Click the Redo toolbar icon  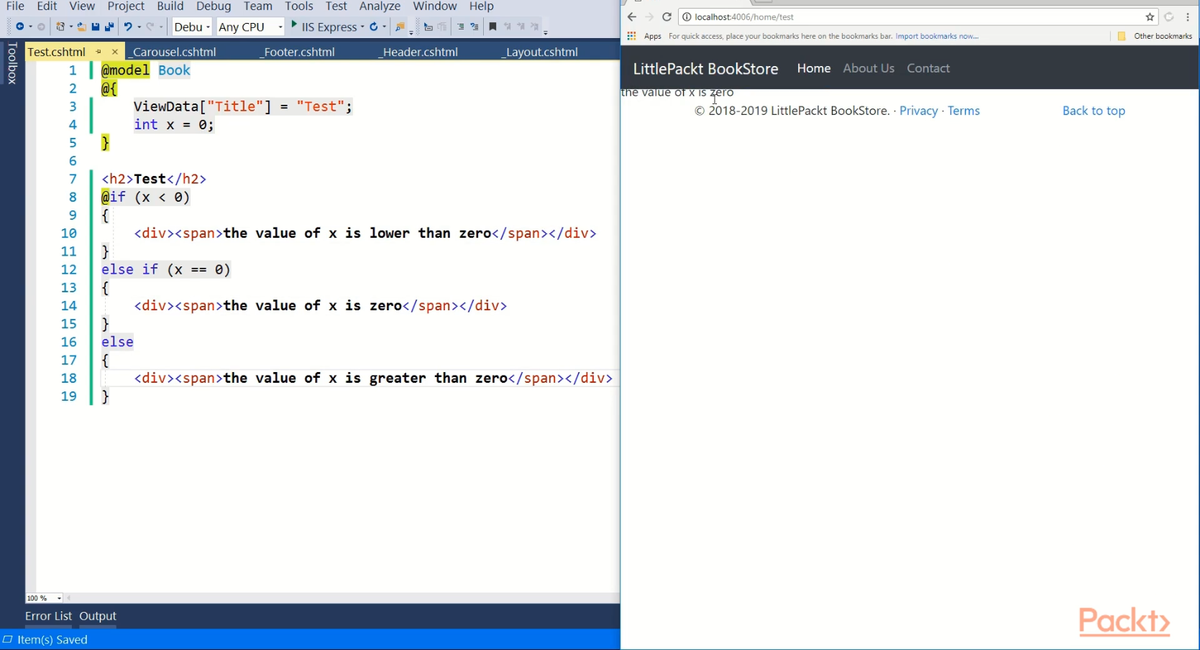pyautogui.click(x=150, y=27)
